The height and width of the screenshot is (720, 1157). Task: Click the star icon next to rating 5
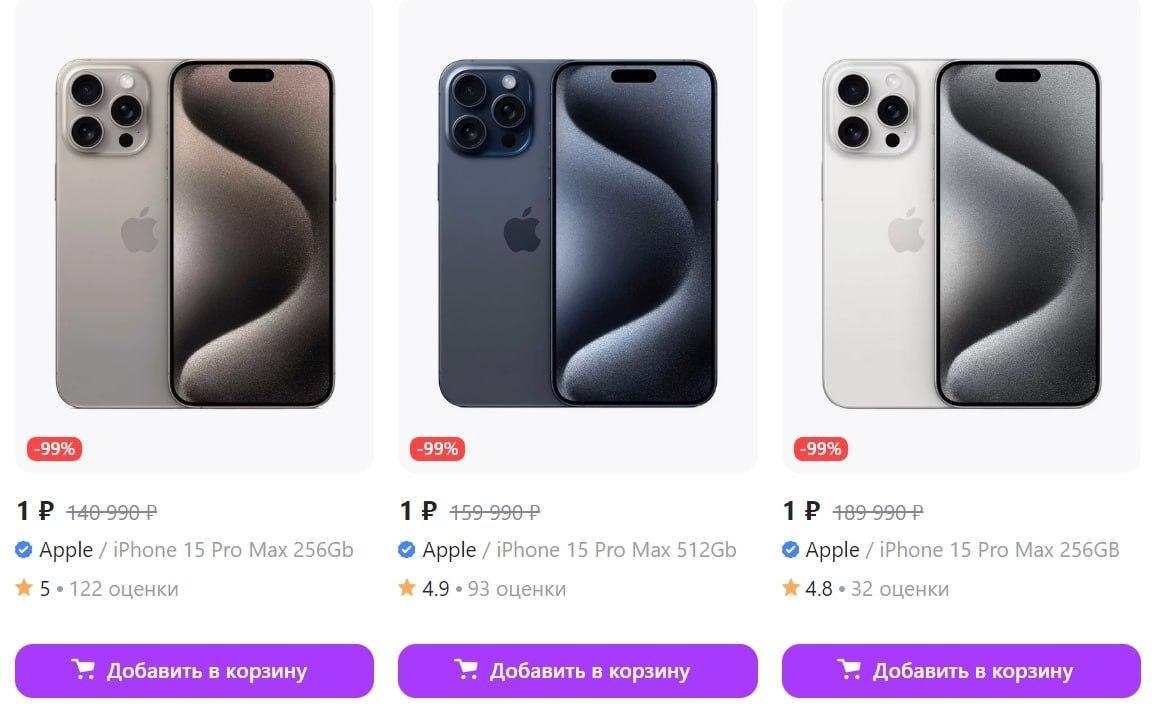tap(24, 588)
